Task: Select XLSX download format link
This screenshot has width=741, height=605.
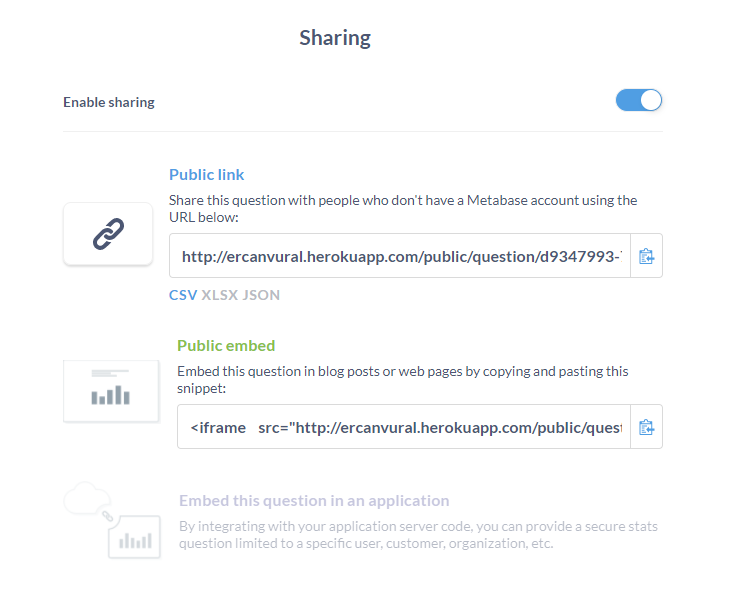Action: tap(220, 295)
